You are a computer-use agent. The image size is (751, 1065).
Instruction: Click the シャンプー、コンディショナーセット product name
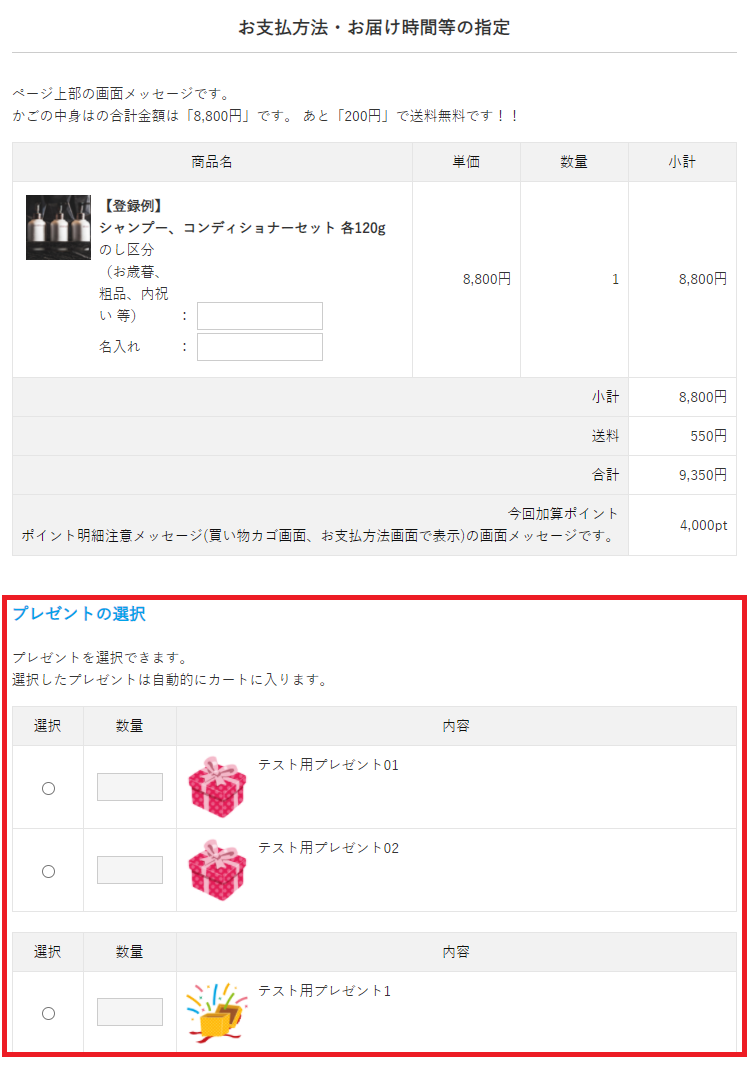[242, 228]
